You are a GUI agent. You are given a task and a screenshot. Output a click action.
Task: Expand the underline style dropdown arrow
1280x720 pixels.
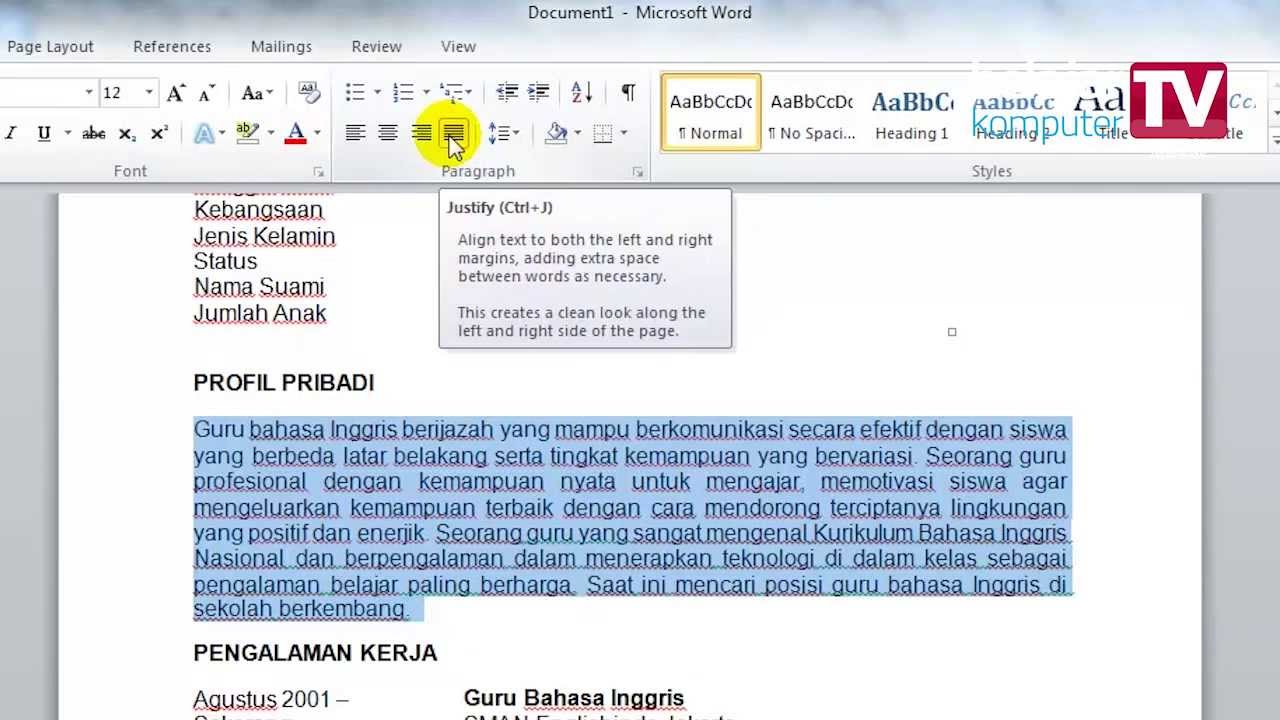(x=68, y=133)
